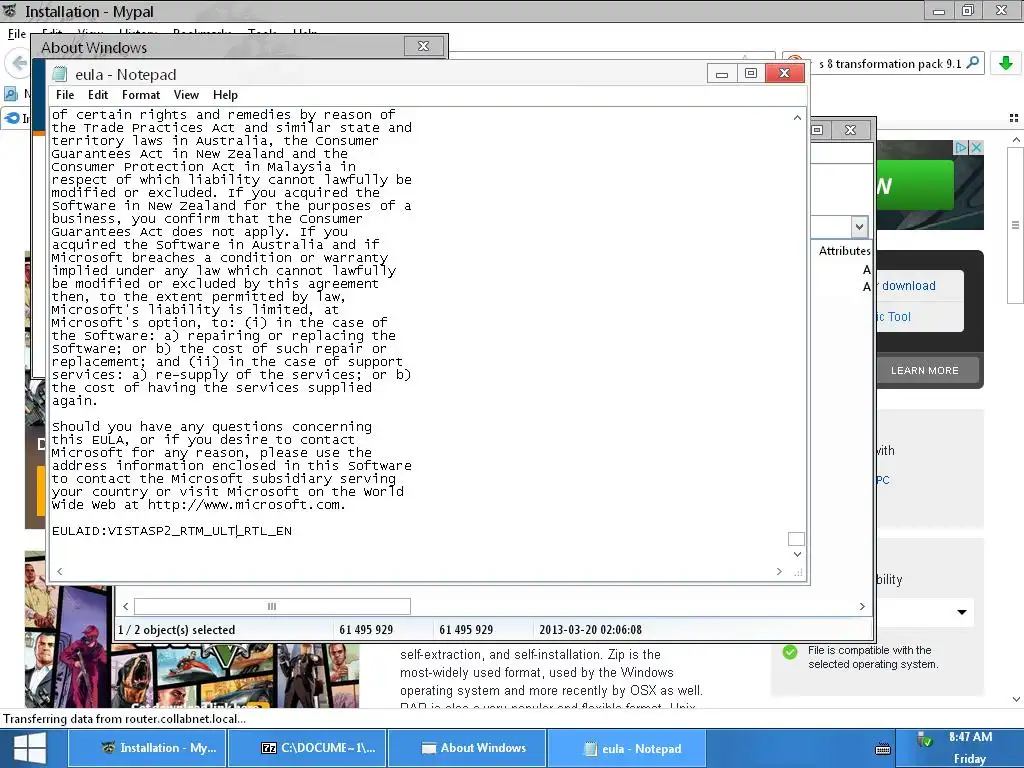Close the About Windows dialog

[x=423, y=46]
